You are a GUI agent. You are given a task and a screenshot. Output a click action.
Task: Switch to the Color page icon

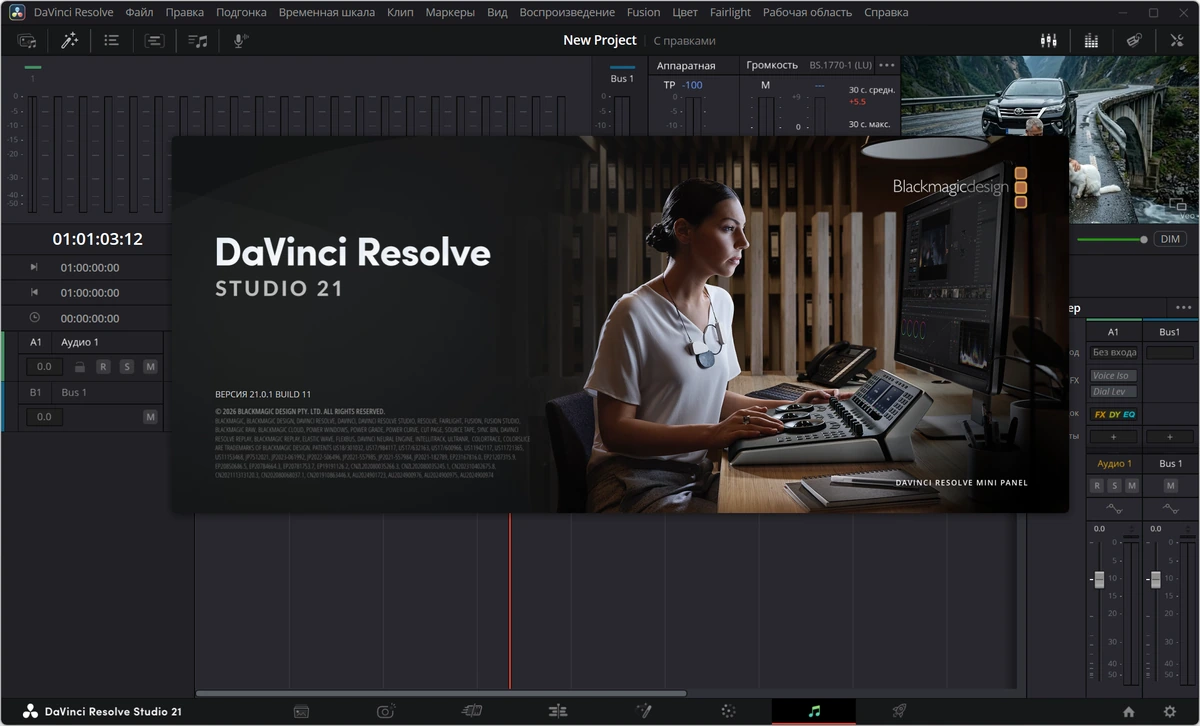click(x=728, y=711)
